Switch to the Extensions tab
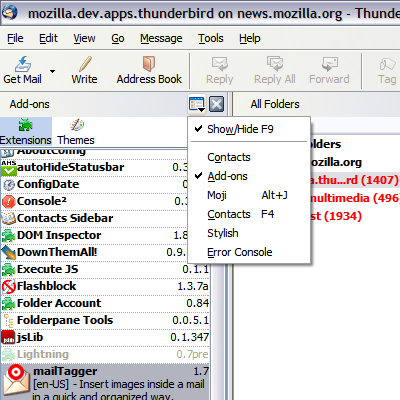The width and height of the screenshot is (400, 400). [26, 132]
